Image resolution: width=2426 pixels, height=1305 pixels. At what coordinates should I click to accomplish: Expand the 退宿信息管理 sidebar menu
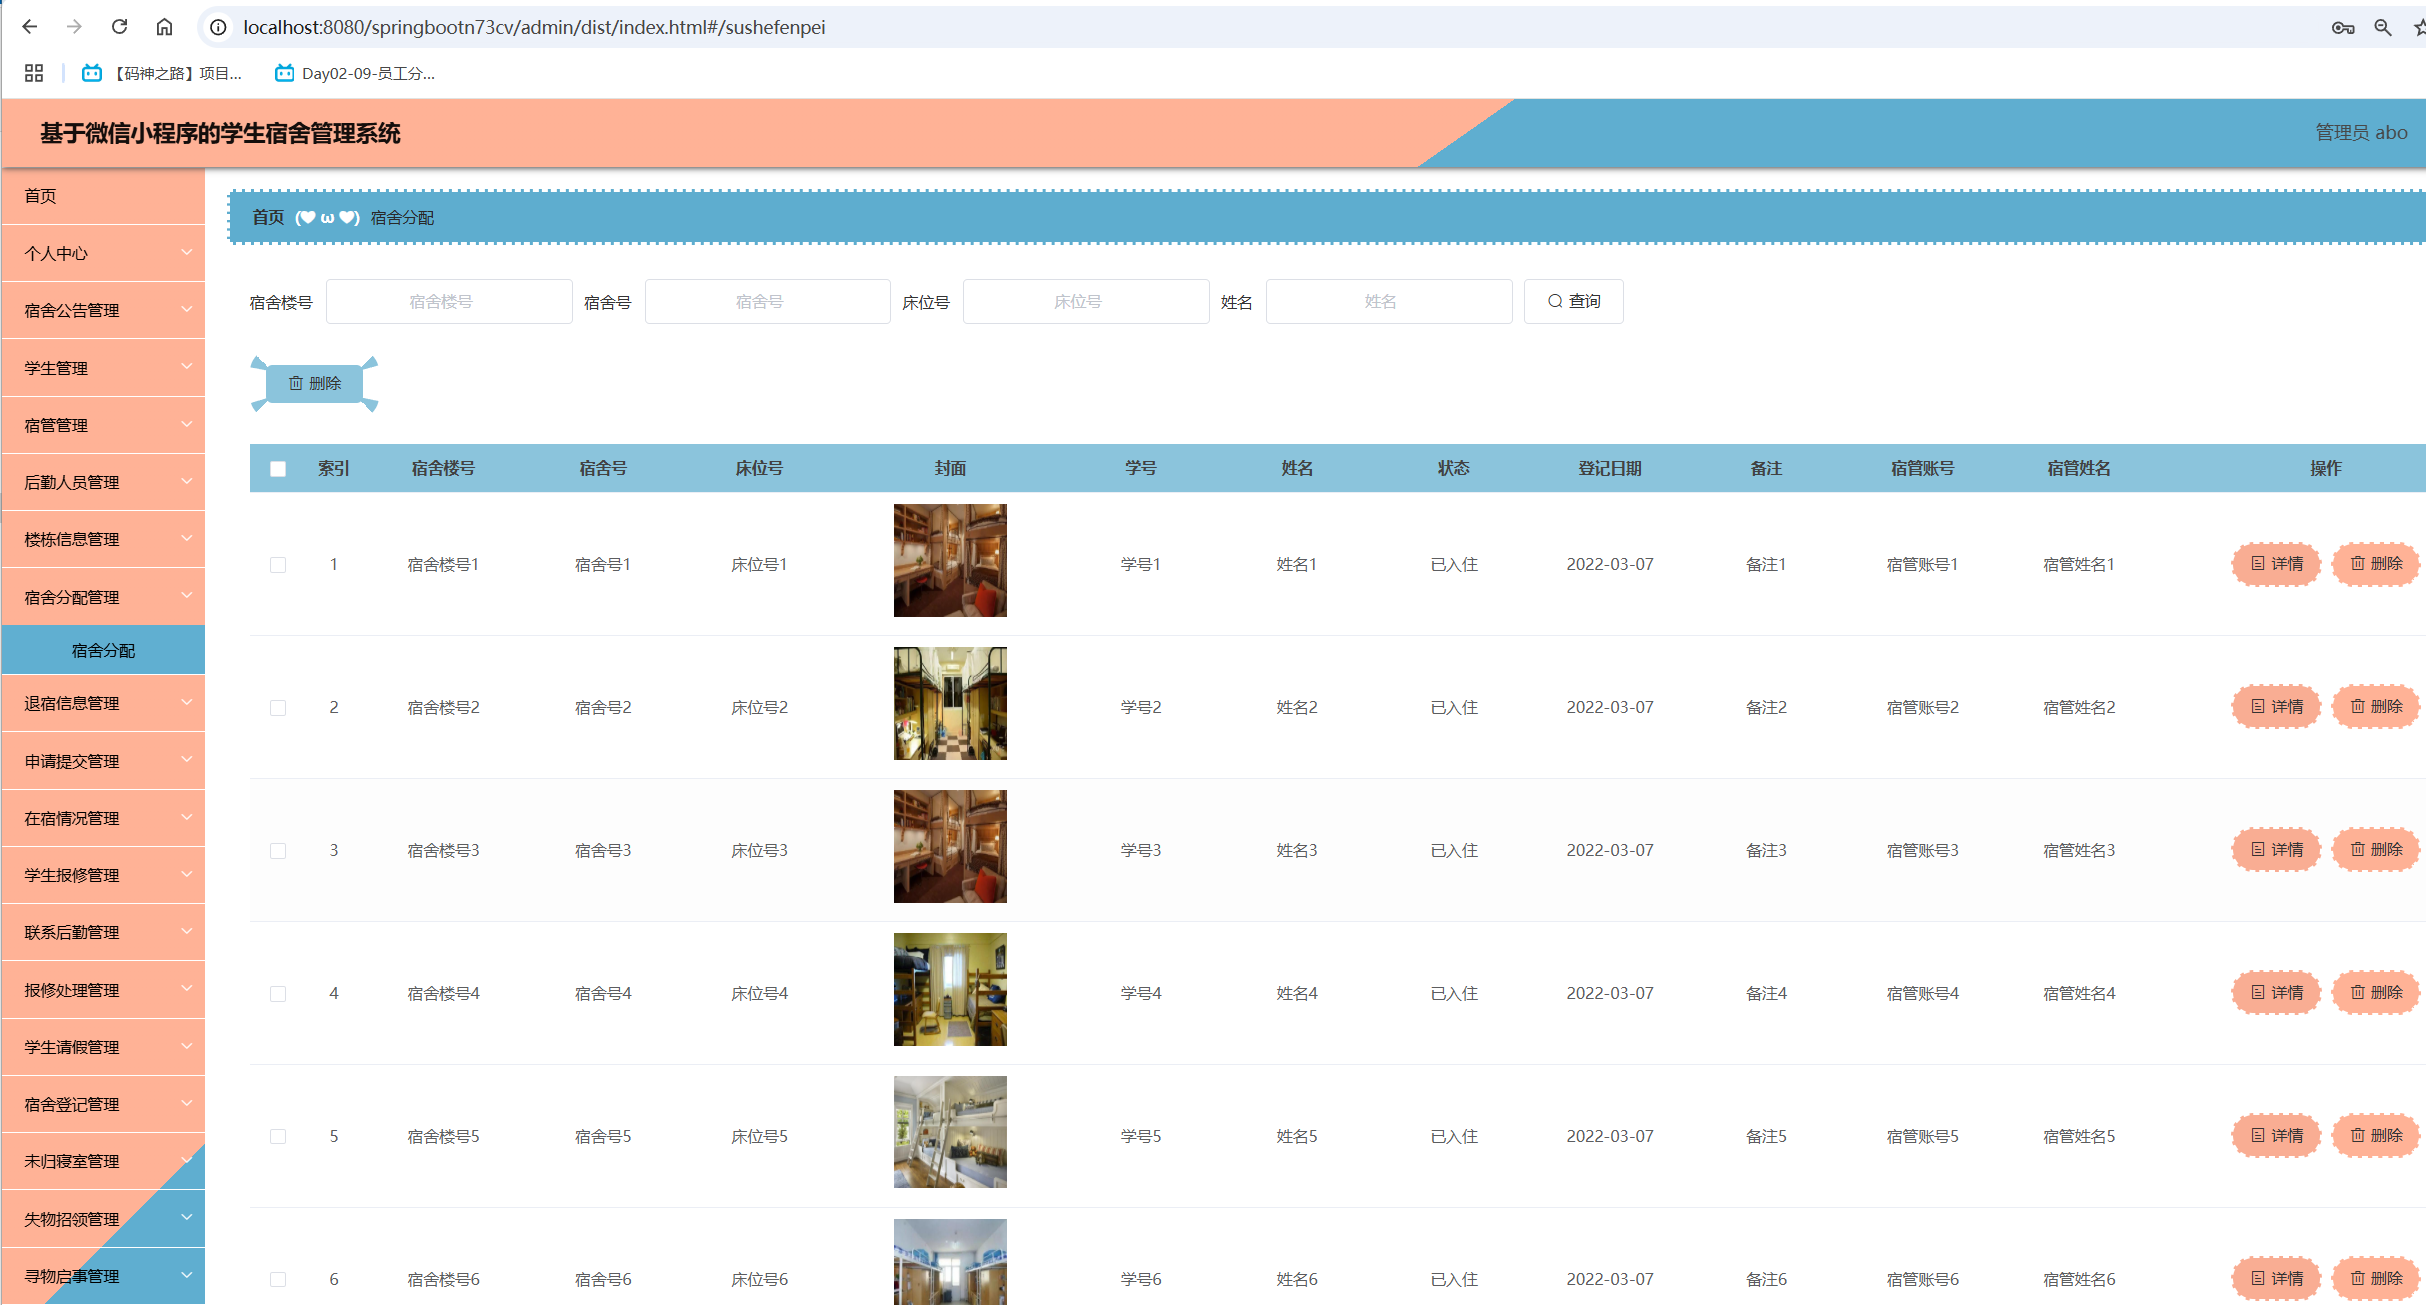(103, 703)
